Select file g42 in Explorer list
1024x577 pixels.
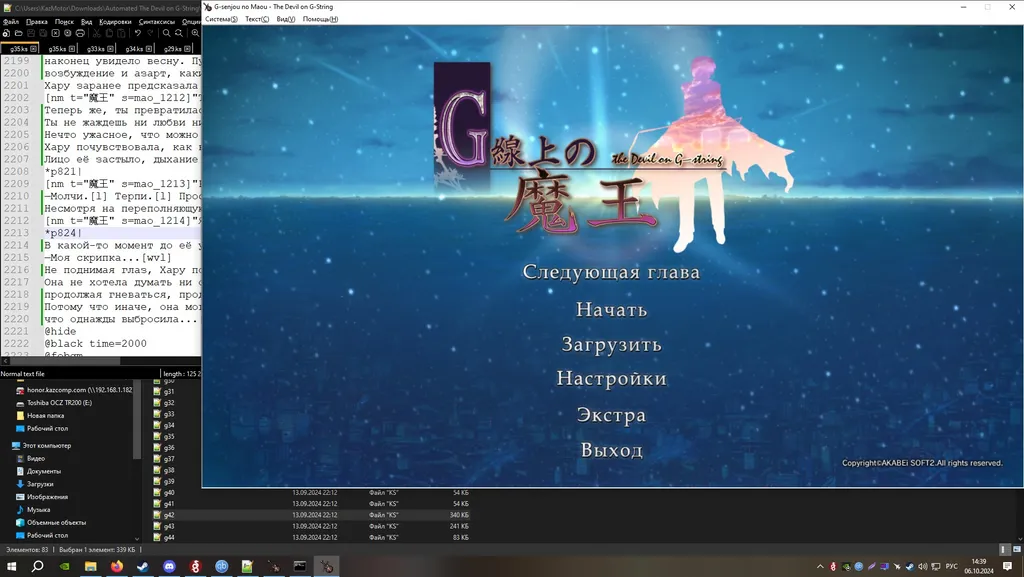point(164,515)
